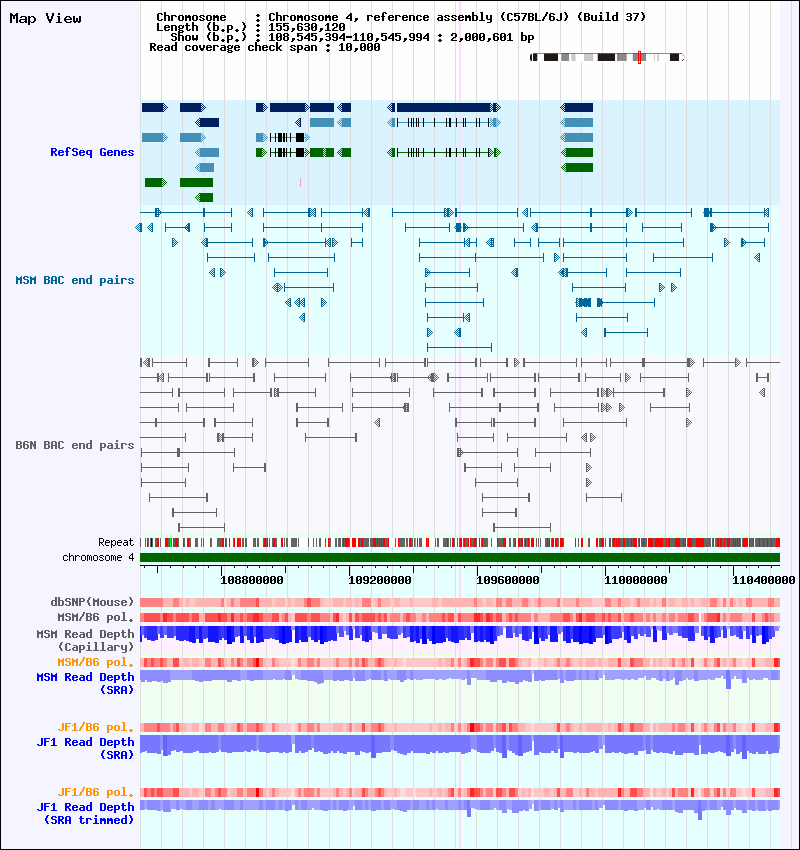Click the Map View title
The image size is (800, 850).
click(46, 18)
